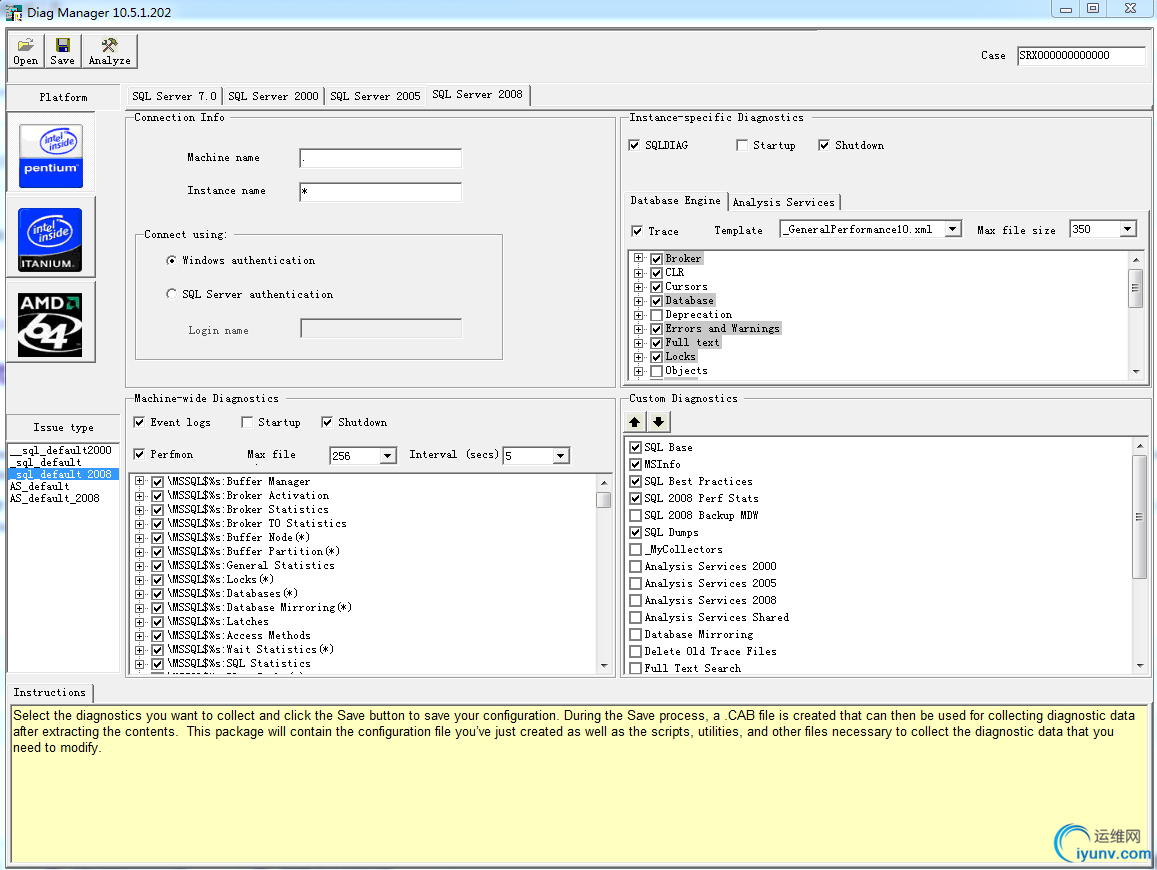Check the Analysis Services 2008 diagnostic
The image size is (1157, 870).
pos(635,600)
